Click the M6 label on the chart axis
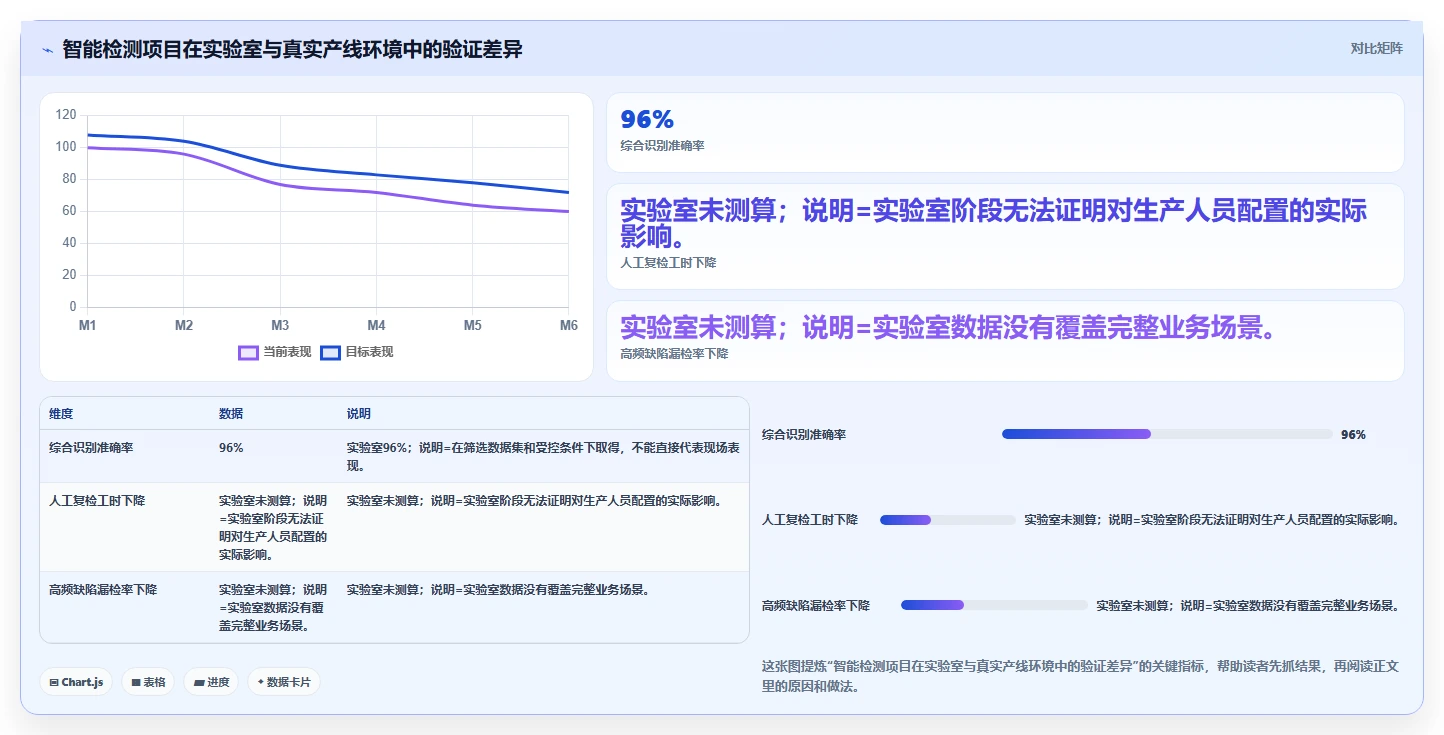 568,325
